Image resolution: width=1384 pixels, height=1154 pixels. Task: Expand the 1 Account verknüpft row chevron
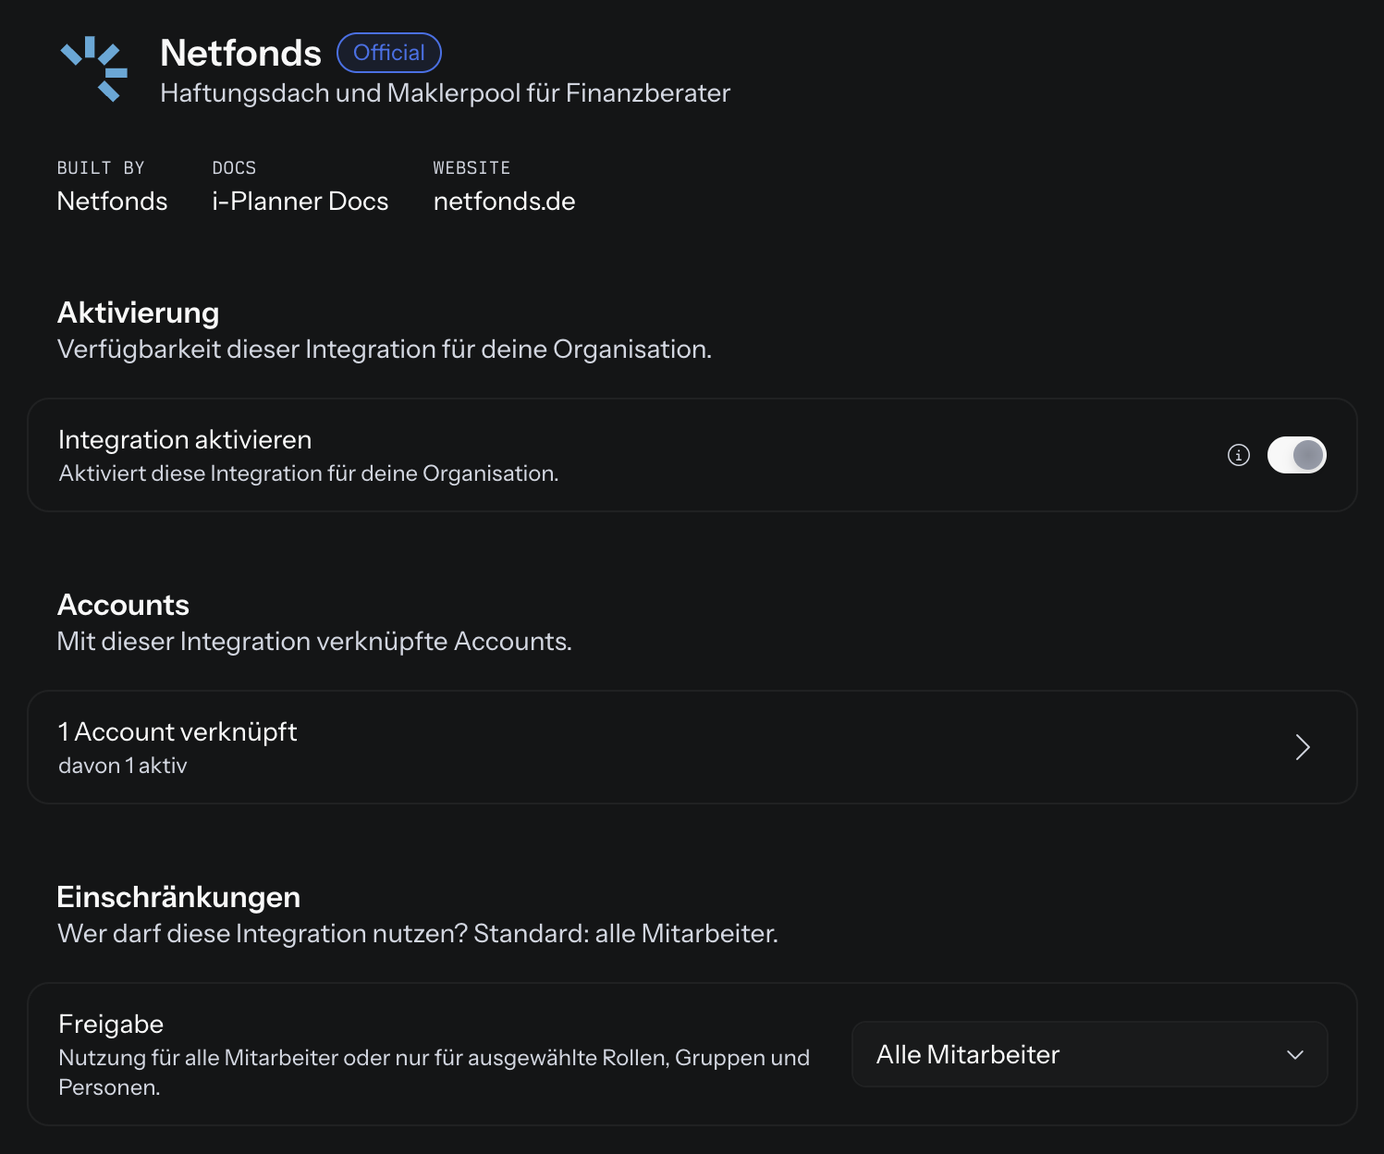click(x=1302, y=747)
